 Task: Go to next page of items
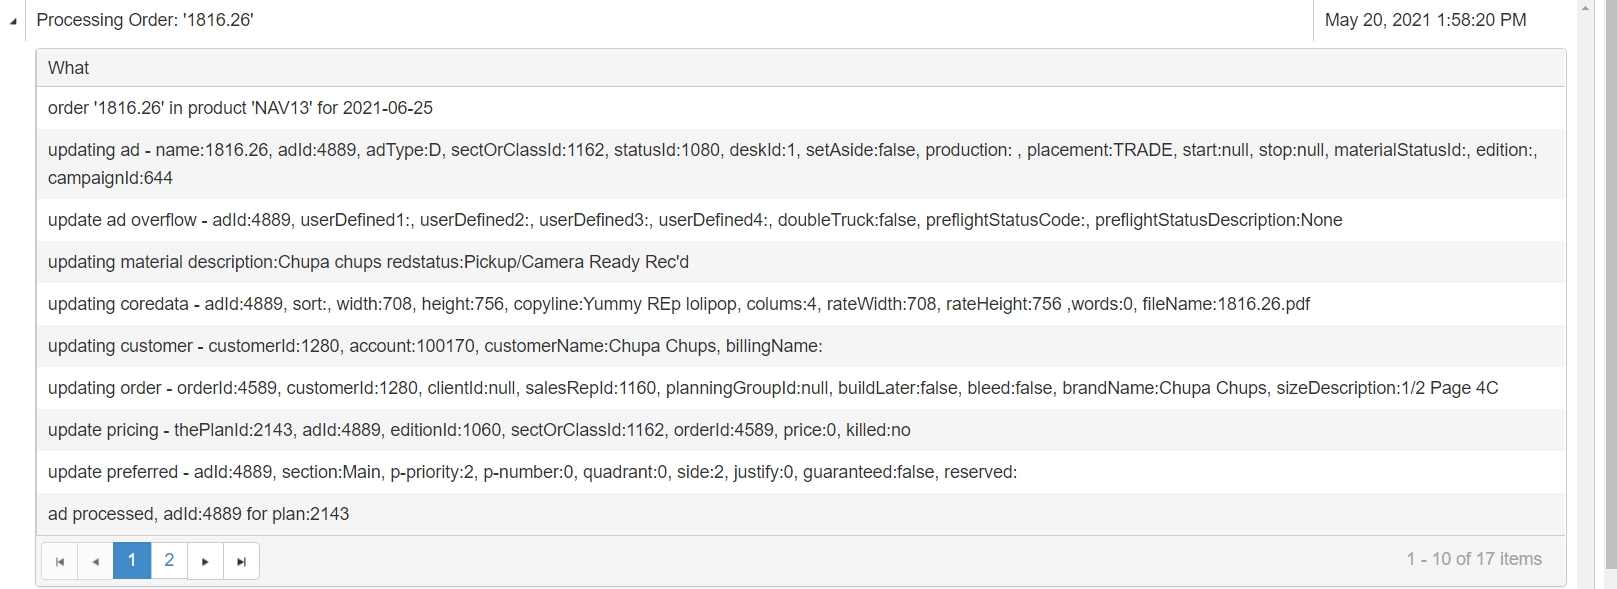[x=205, y=561]
